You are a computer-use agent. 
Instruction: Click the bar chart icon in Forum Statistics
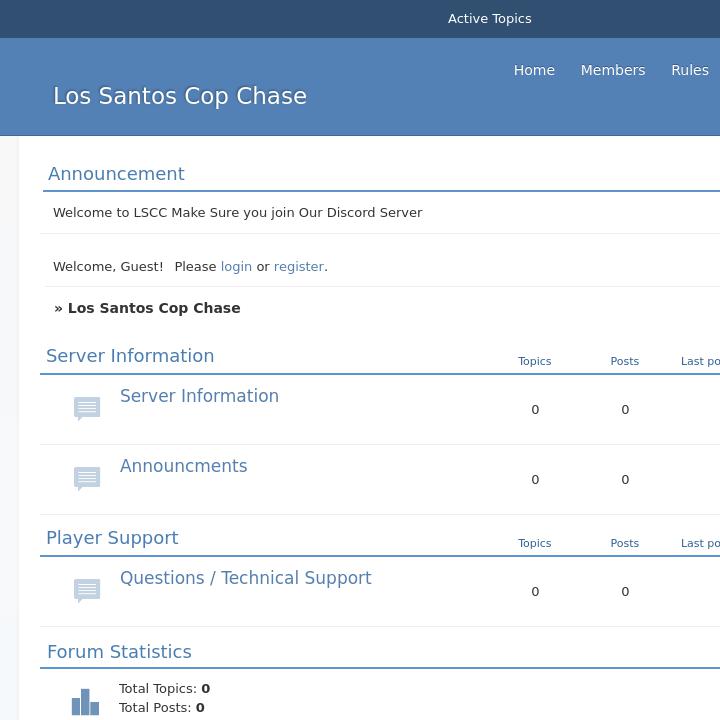(x=85, y=701)
